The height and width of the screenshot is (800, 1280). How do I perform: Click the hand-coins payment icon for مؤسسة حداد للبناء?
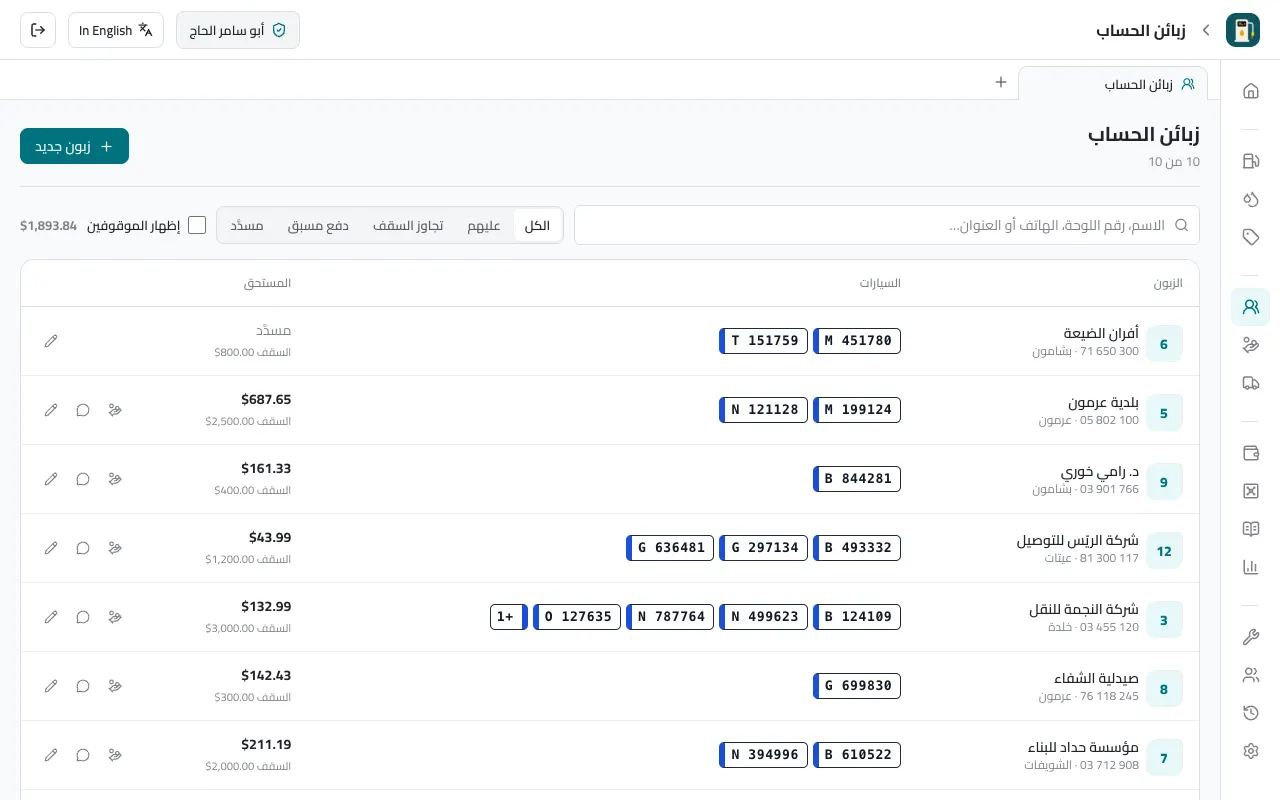[x=115, y=755]
